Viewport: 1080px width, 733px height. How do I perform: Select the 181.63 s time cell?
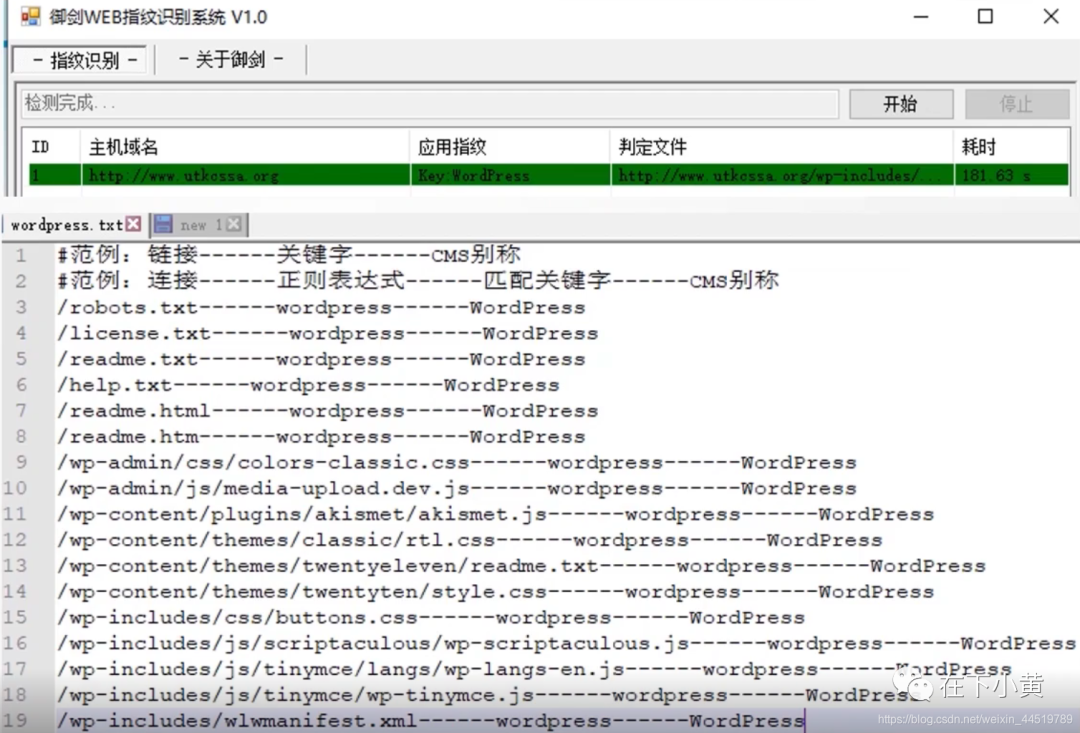(1011, 175)
